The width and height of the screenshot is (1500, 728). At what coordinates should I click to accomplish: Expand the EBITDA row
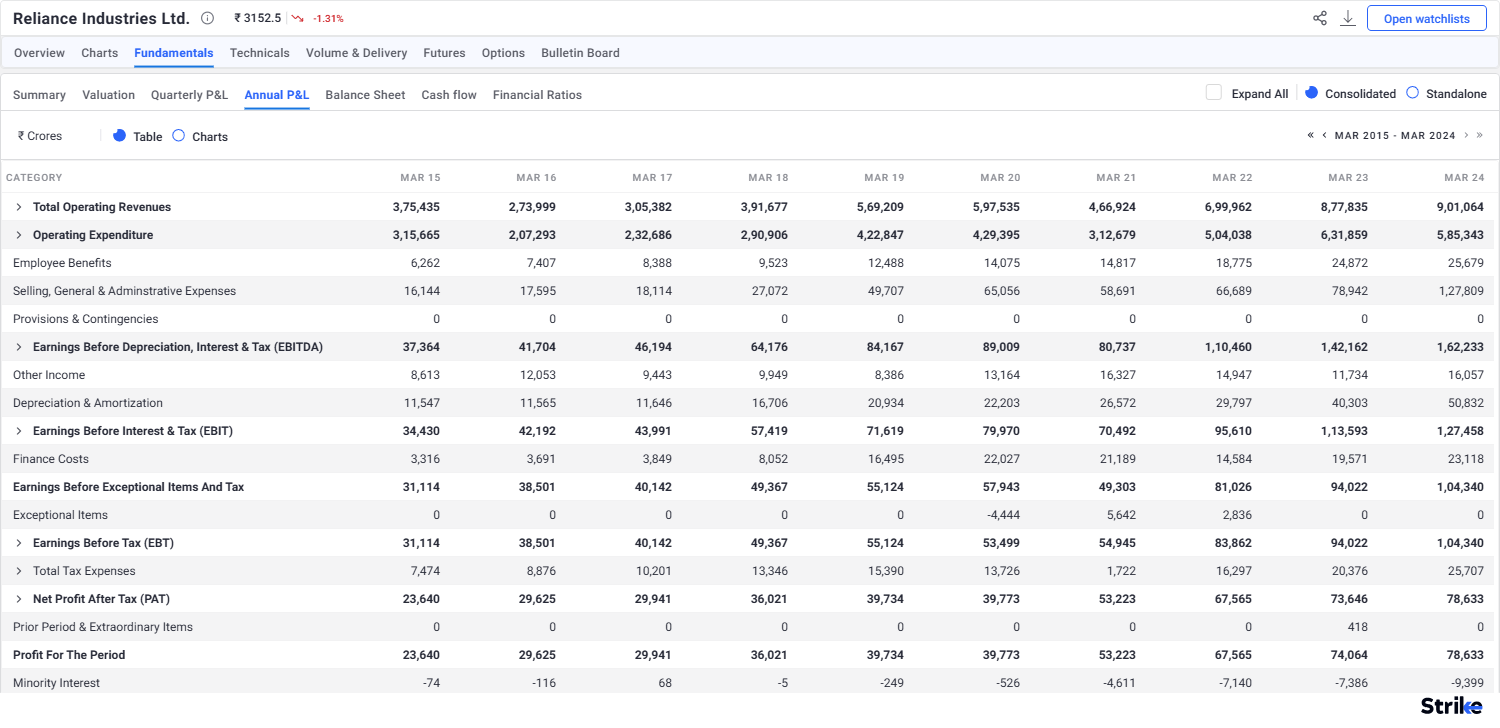pyautogui.click(x=18, y=347)
